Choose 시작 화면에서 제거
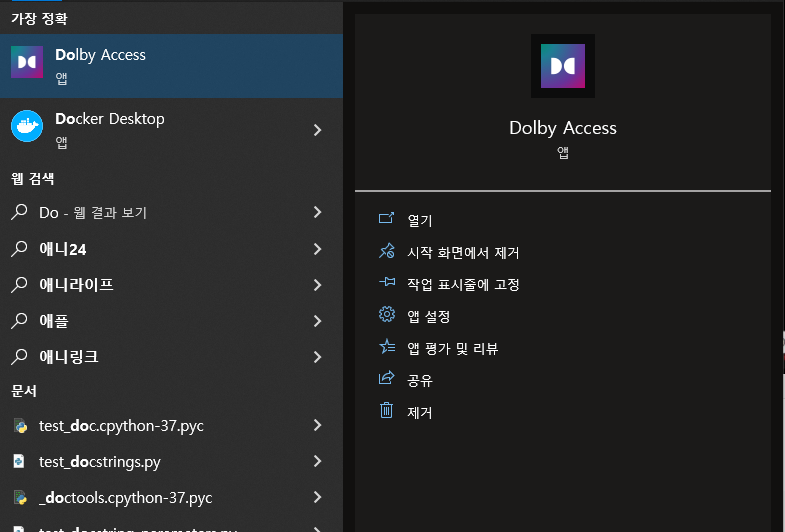785x532 pixels. pos(463,252)
